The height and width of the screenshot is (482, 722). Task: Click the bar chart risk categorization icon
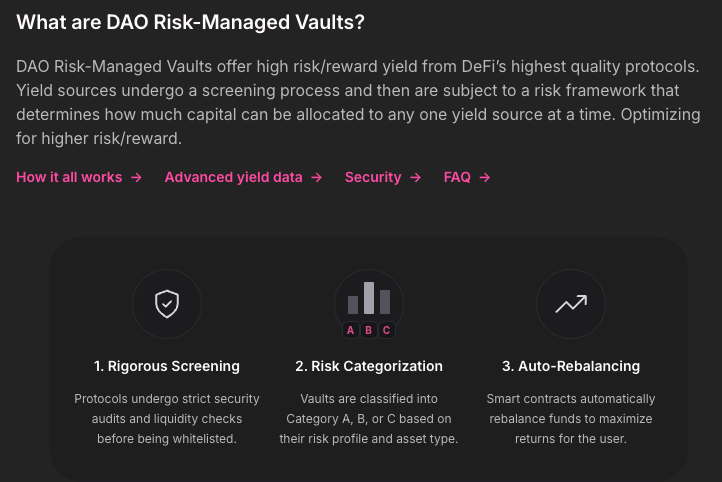[369, 299]
